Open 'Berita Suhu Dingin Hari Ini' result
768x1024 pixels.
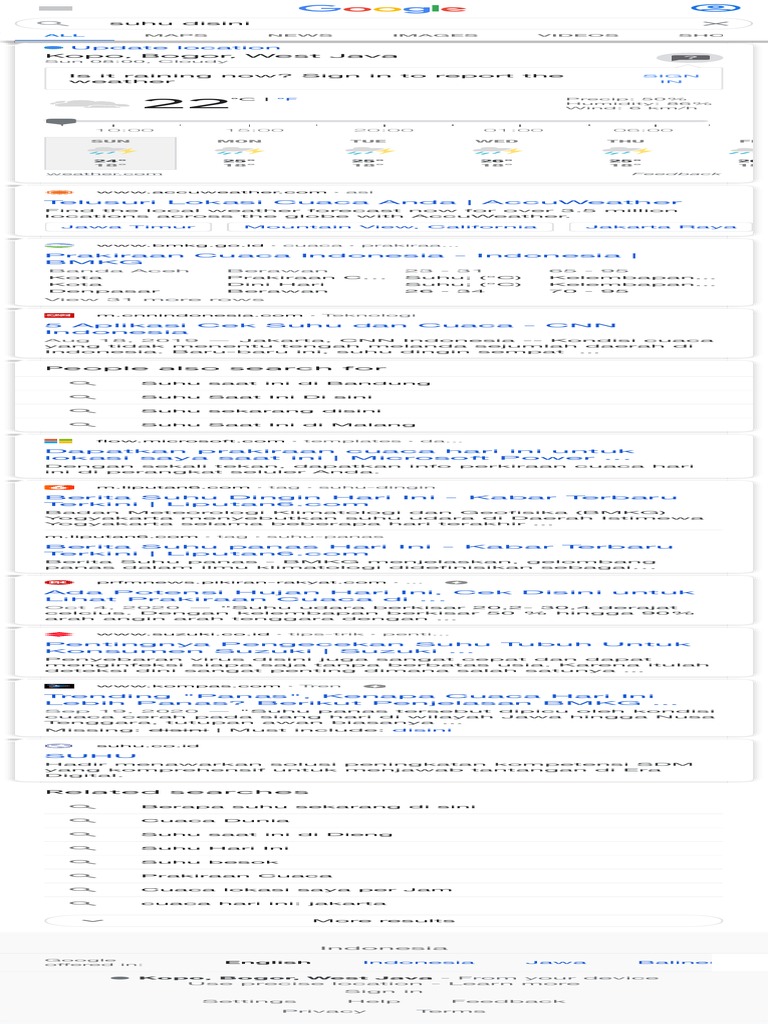pos(360,501)
